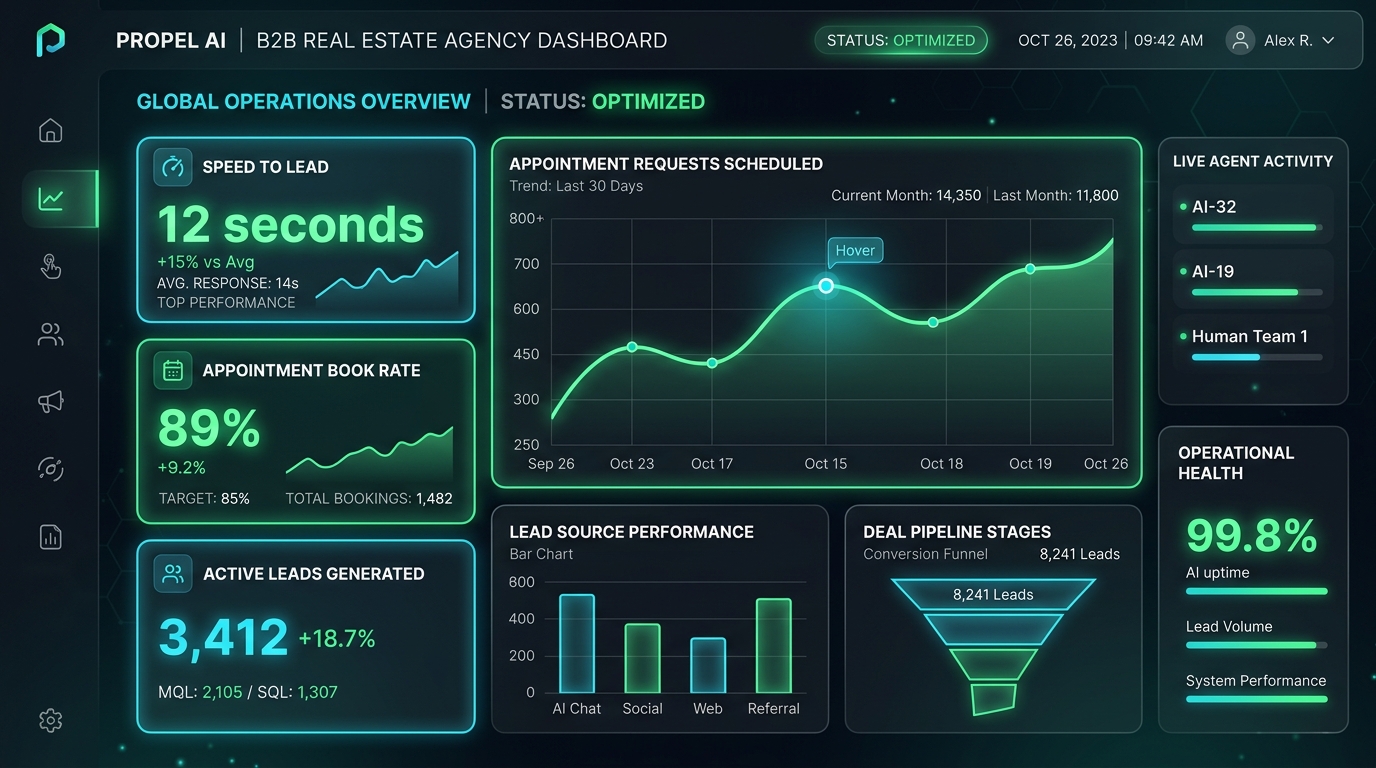Click the Appointment Book Rate calendar icon
The height and width of the screenshot is (768, 1376).
click(x=173, y=370)
